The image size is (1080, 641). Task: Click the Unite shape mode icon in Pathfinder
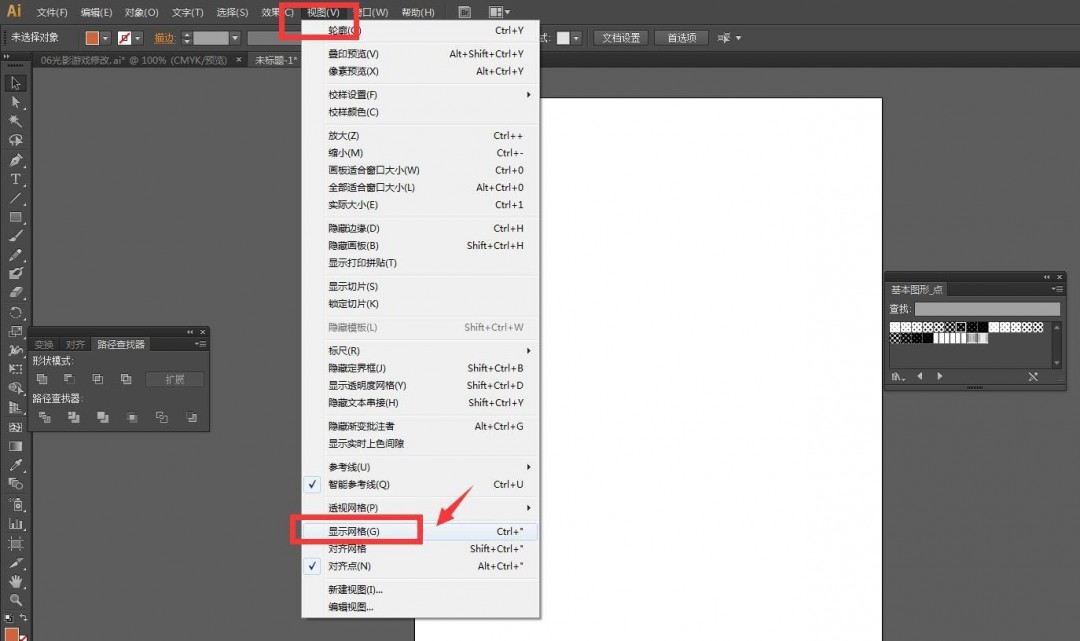coord(42,379)
